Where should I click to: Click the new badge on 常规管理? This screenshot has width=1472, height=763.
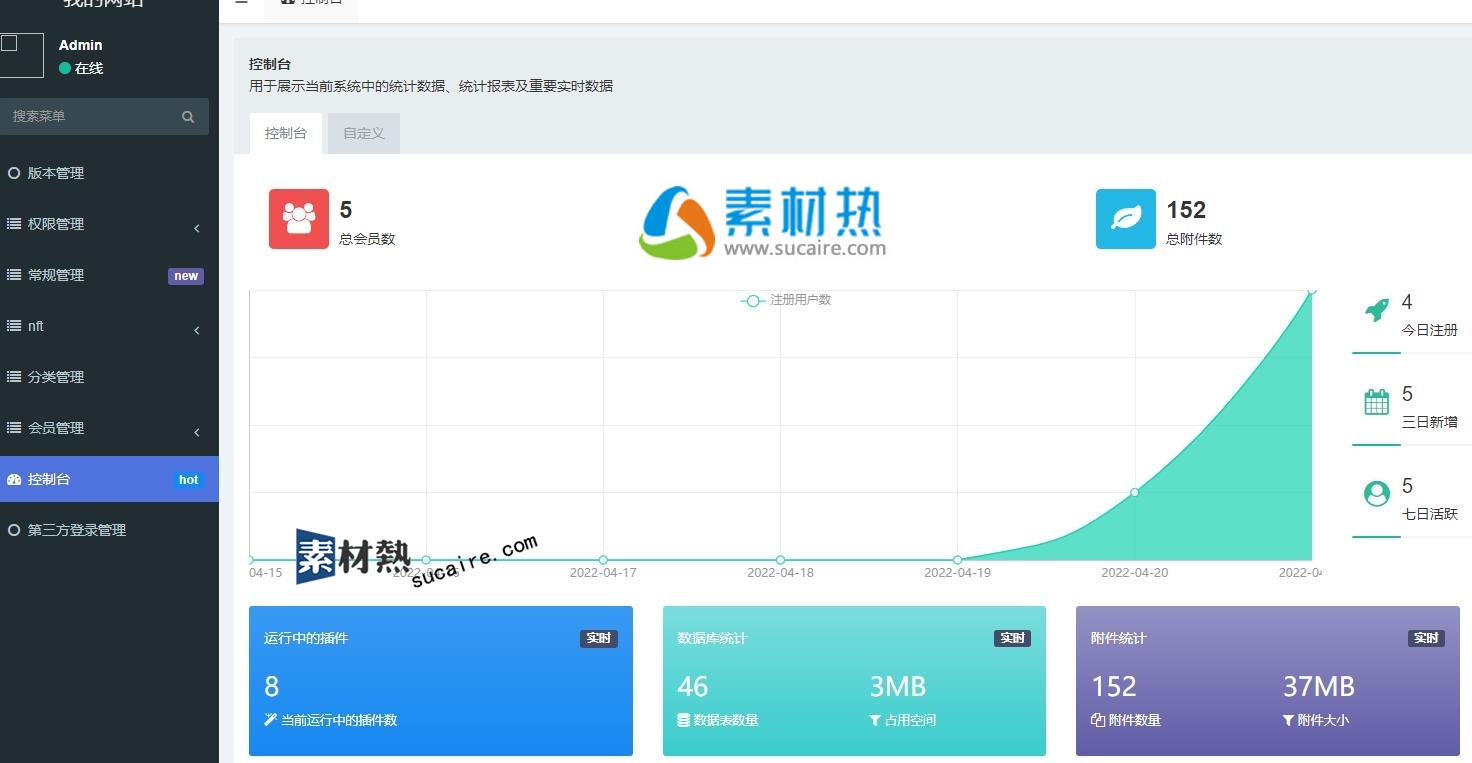[x=186, y=276]
